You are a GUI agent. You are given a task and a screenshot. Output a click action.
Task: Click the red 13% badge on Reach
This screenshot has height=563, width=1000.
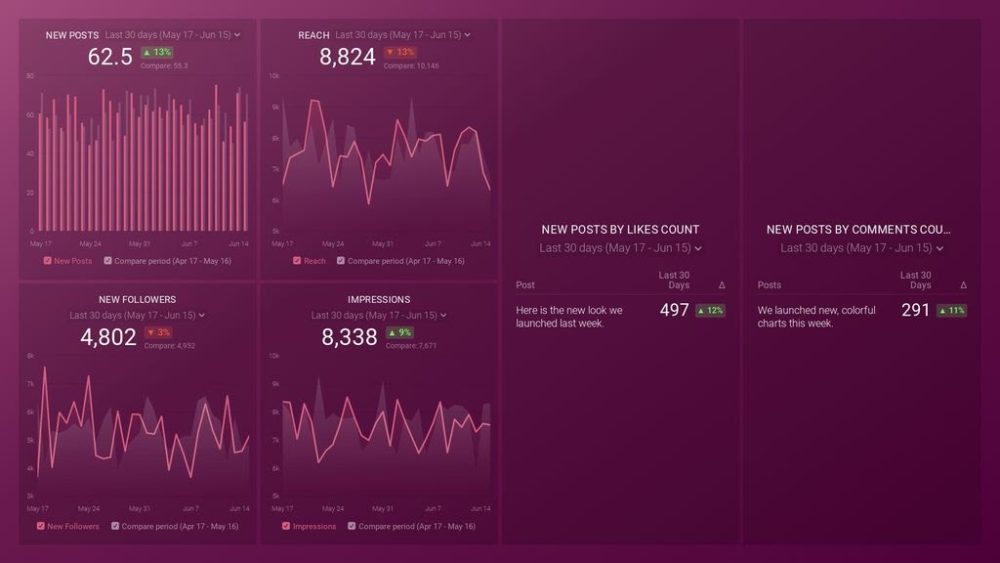[405, 52]
